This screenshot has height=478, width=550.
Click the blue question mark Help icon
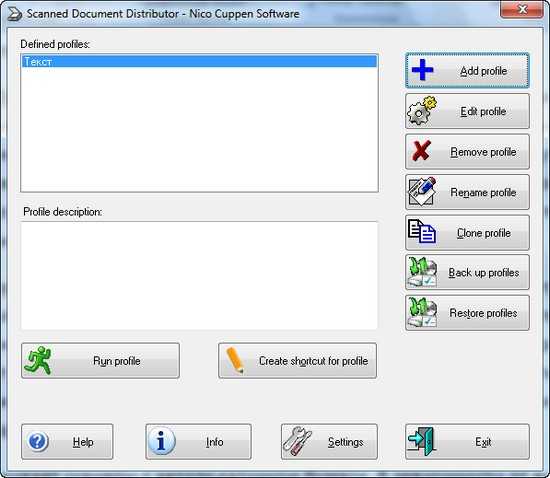[x=38, y=442]
